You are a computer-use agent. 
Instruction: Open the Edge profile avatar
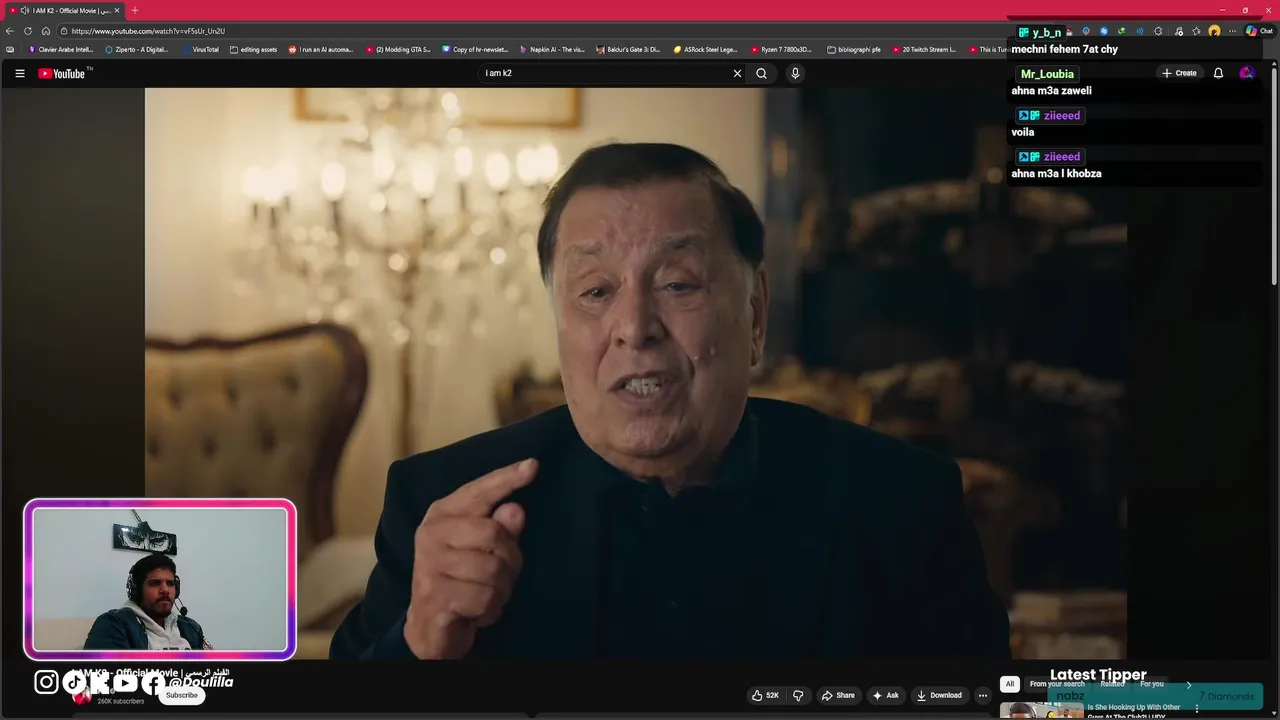(1214, 31)
